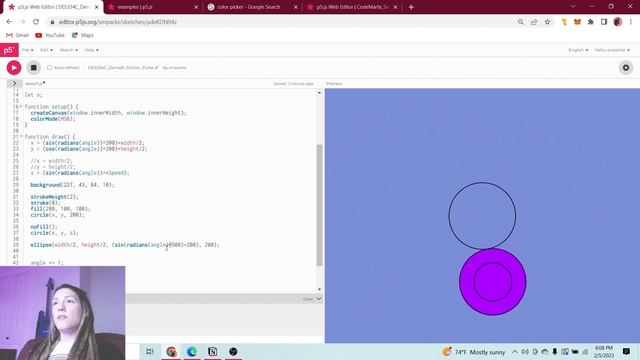Reload the current page
Viewport: 640px width, 360px height.
coord(36,22)
